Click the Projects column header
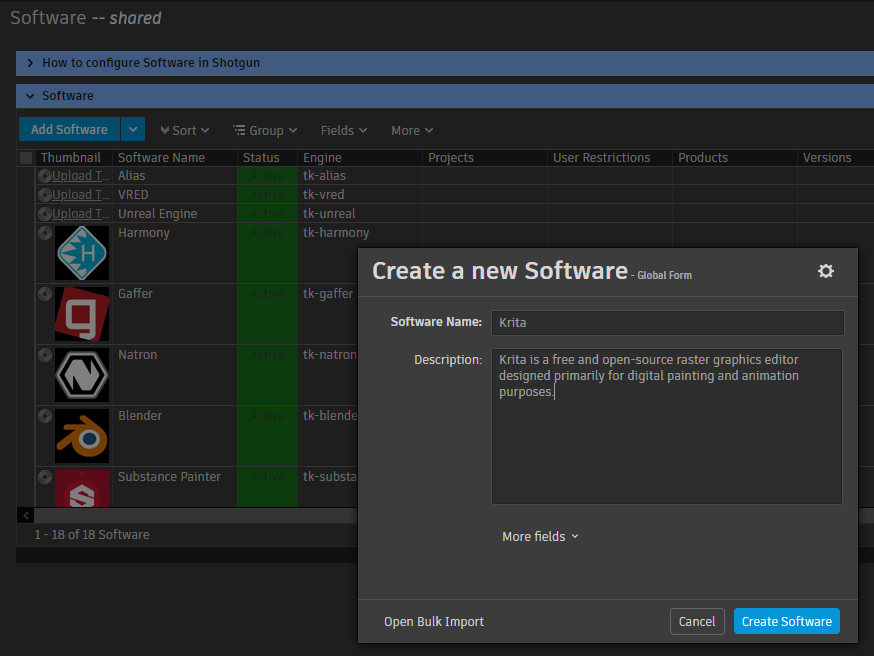The height and width of the screenshot is (656, 874). (x=484, y=158)
